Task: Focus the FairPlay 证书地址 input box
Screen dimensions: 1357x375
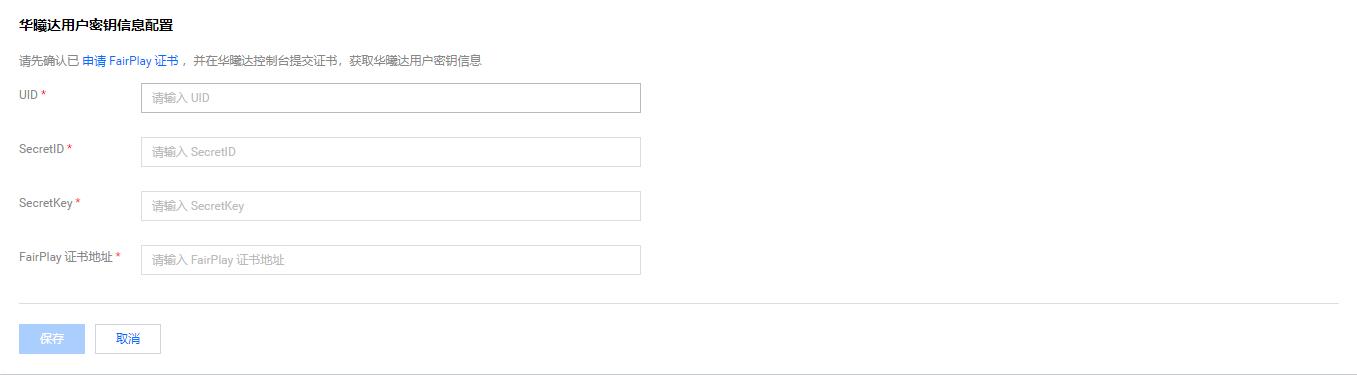Action: [390, 260]
